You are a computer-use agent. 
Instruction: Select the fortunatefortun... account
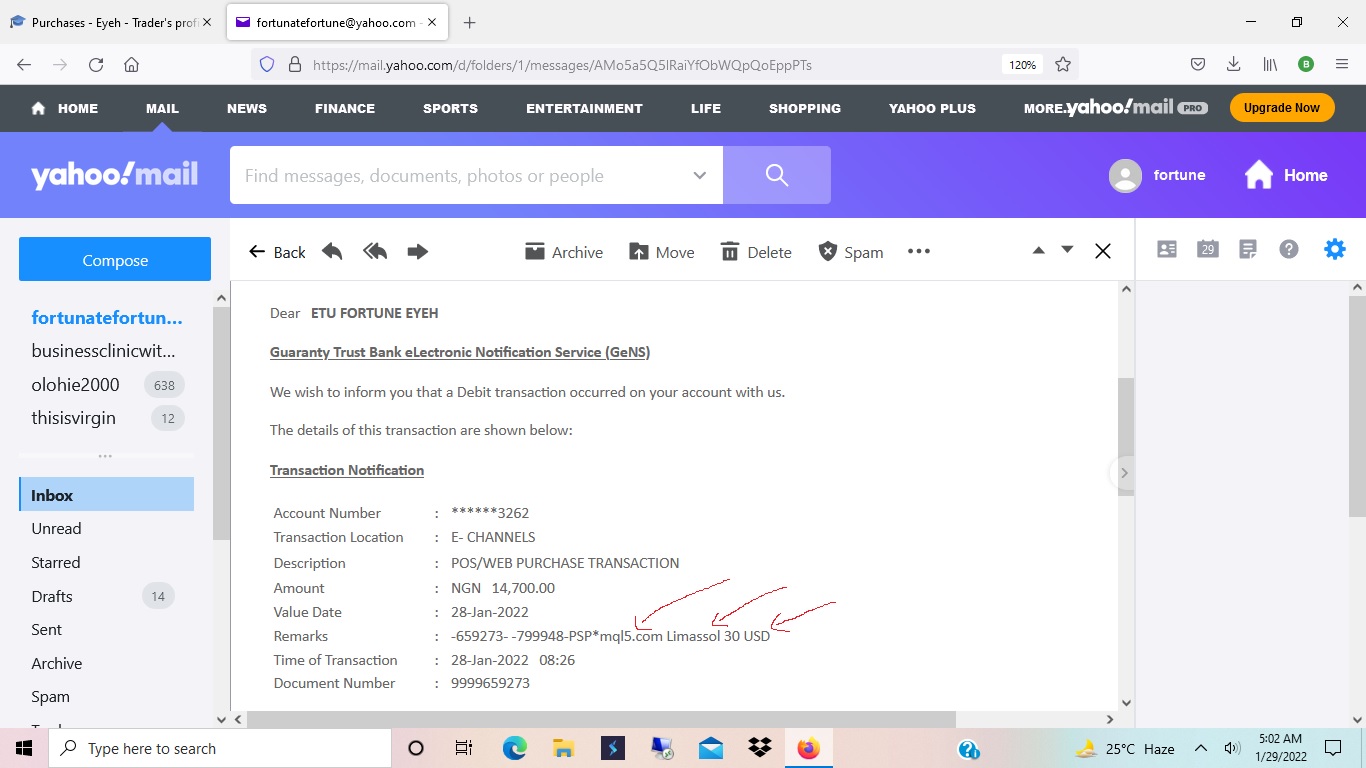pos(107,318)
